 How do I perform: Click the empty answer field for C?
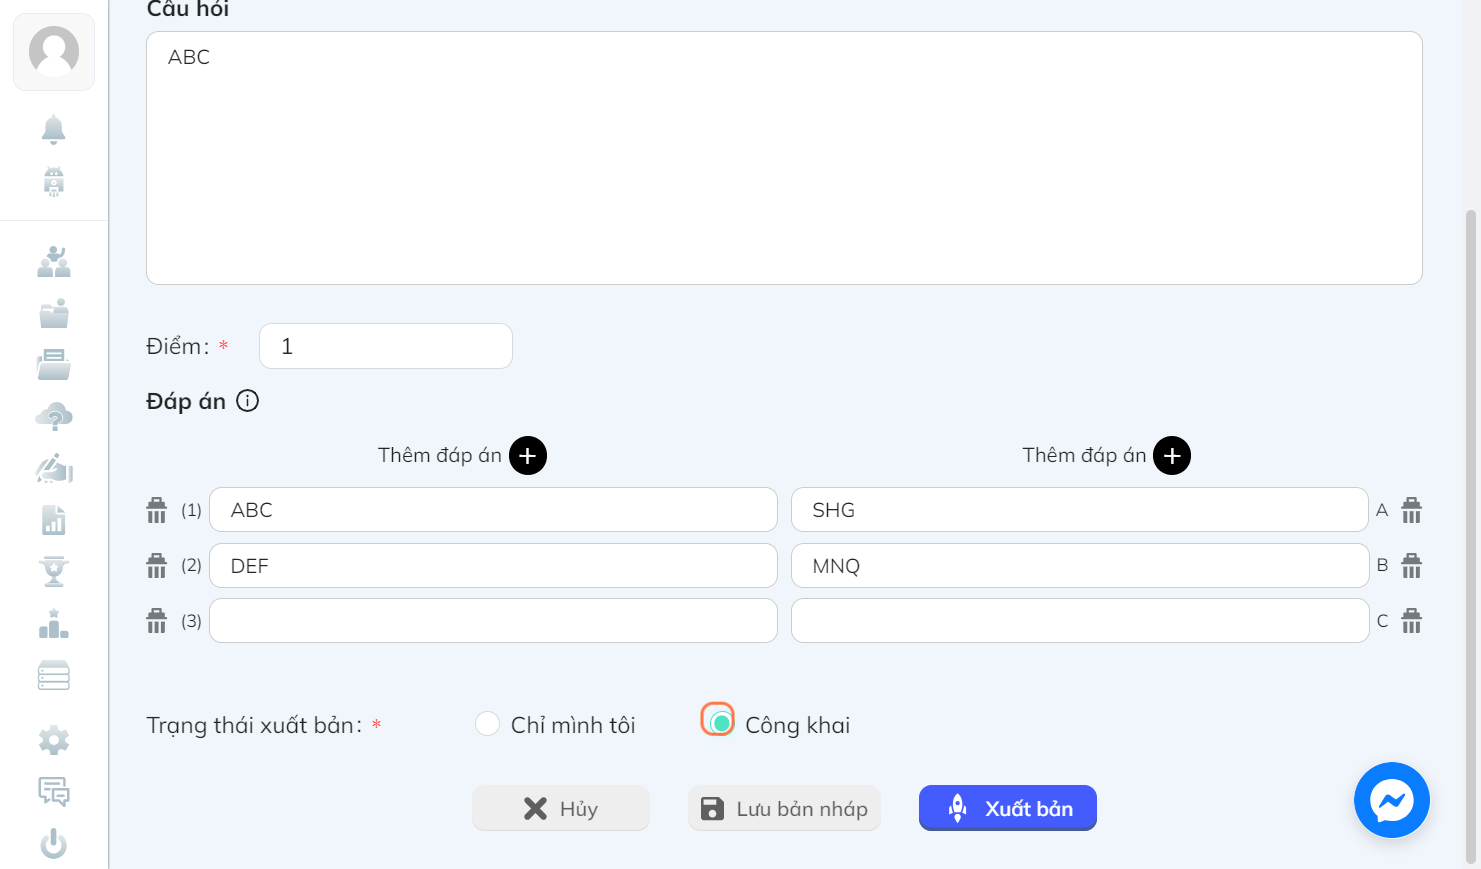click(1080, 621)
